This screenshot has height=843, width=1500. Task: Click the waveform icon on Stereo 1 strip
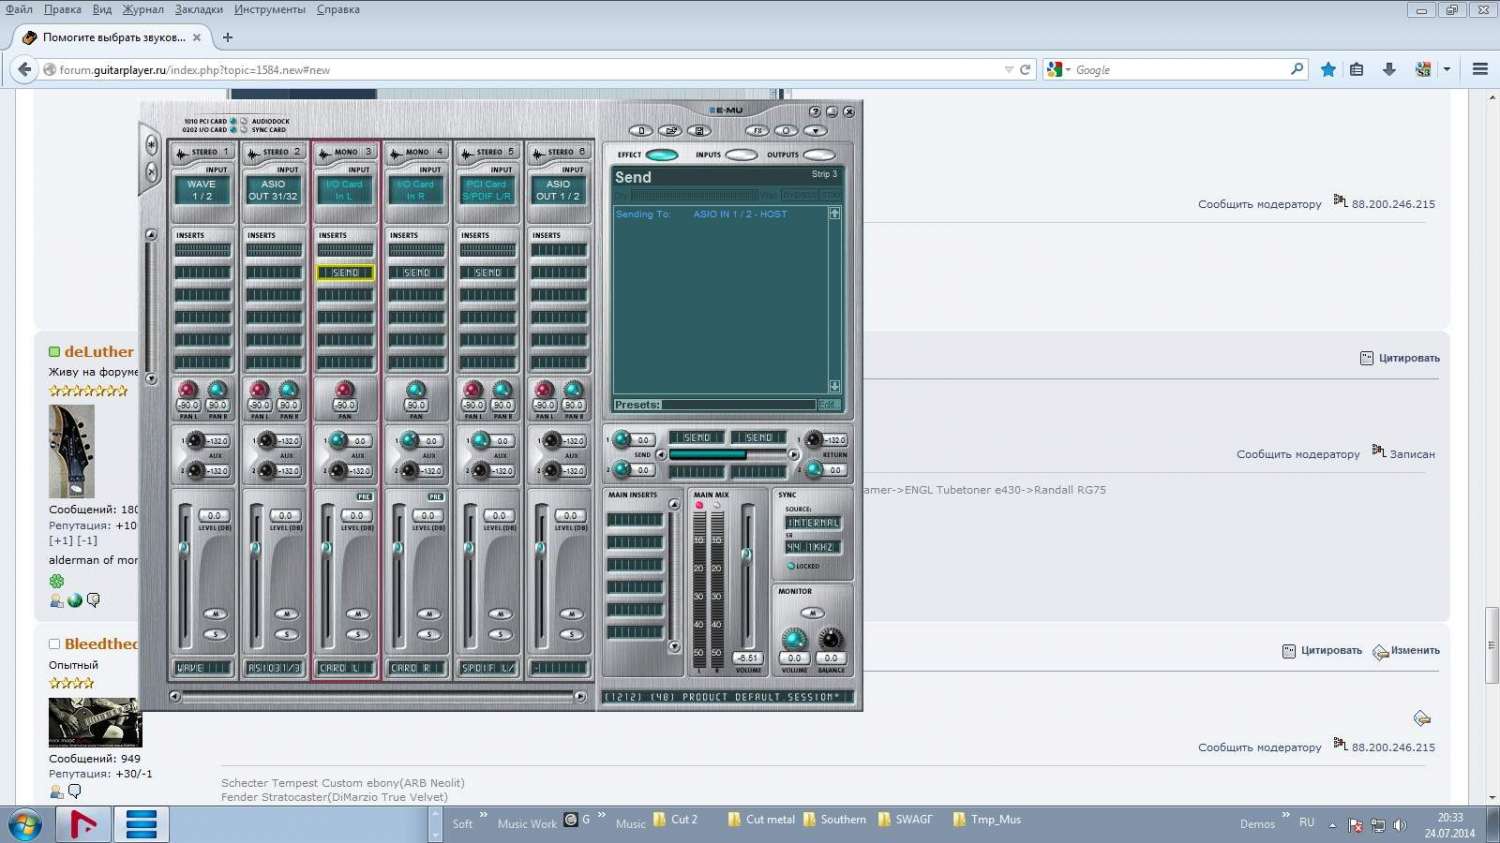(182, 153)
